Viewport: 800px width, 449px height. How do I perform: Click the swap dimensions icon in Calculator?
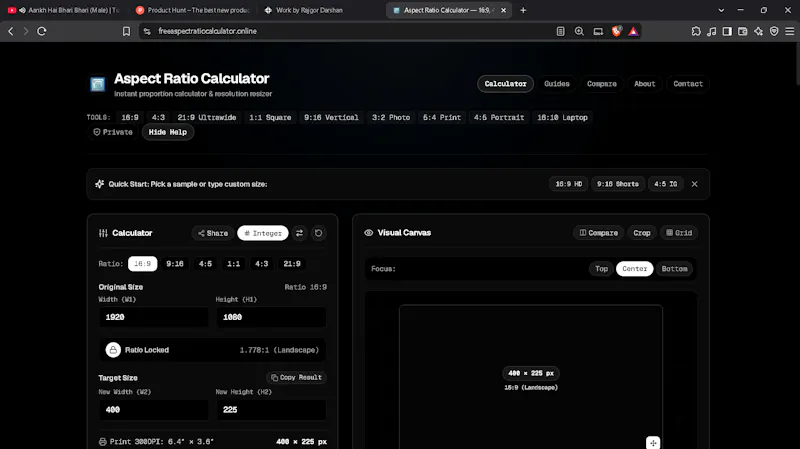click(299, 233)
